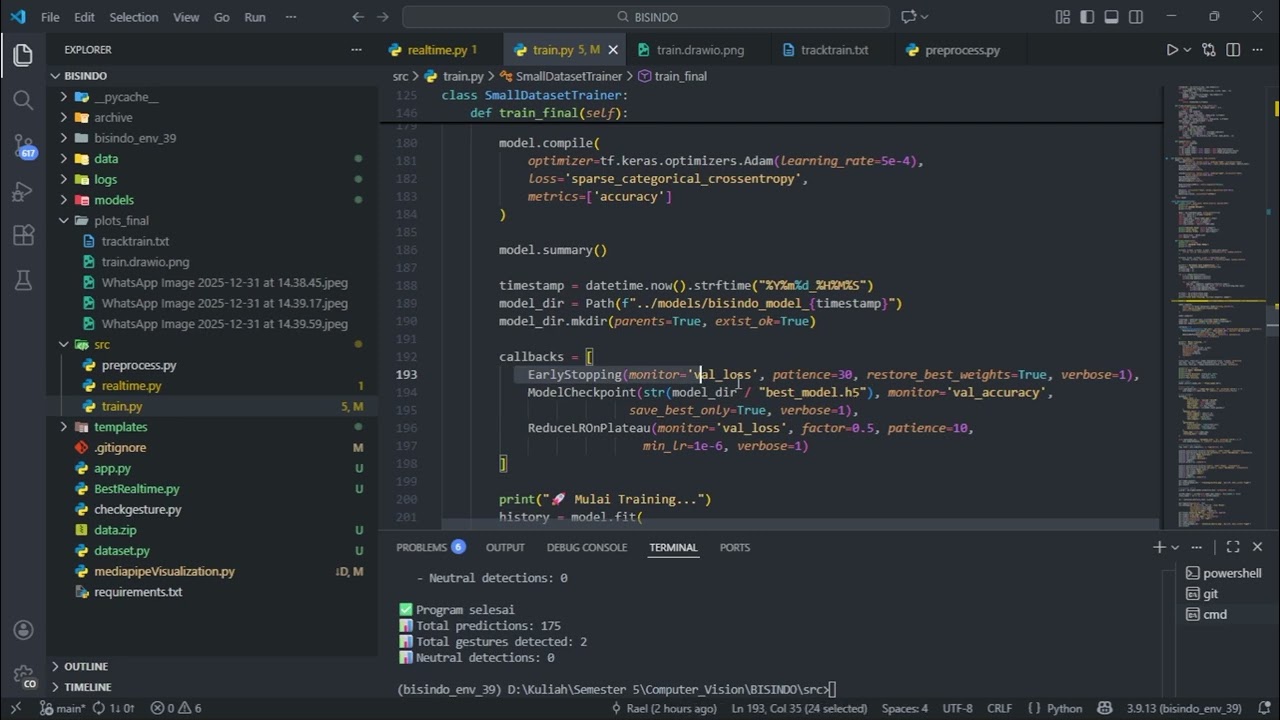1280x720 pixels.
Task: Open the Manage gear in activity bar
Action: 23,675
